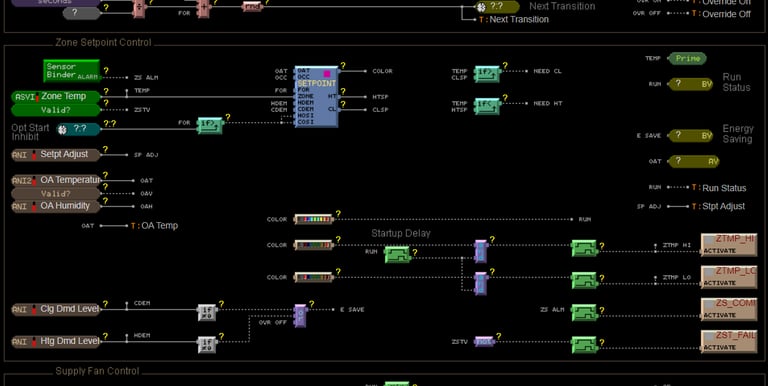Viewport: 768px width, 386px height.
Task: Select the brown Valid? block under OA Temperature
Action: click(x=56, y=193)
